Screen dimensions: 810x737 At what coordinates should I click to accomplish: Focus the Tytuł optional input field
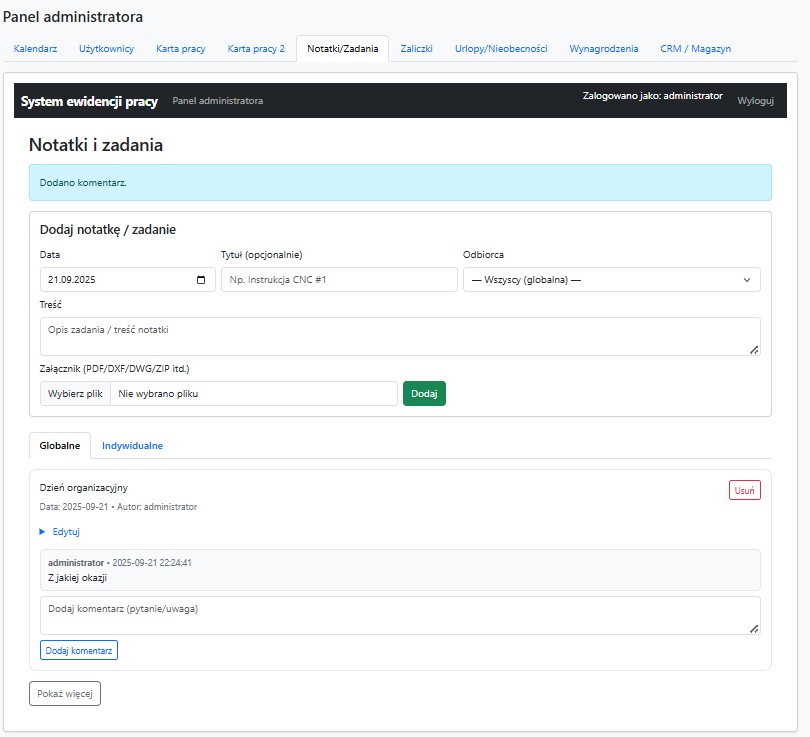click(x=338, y=280)
